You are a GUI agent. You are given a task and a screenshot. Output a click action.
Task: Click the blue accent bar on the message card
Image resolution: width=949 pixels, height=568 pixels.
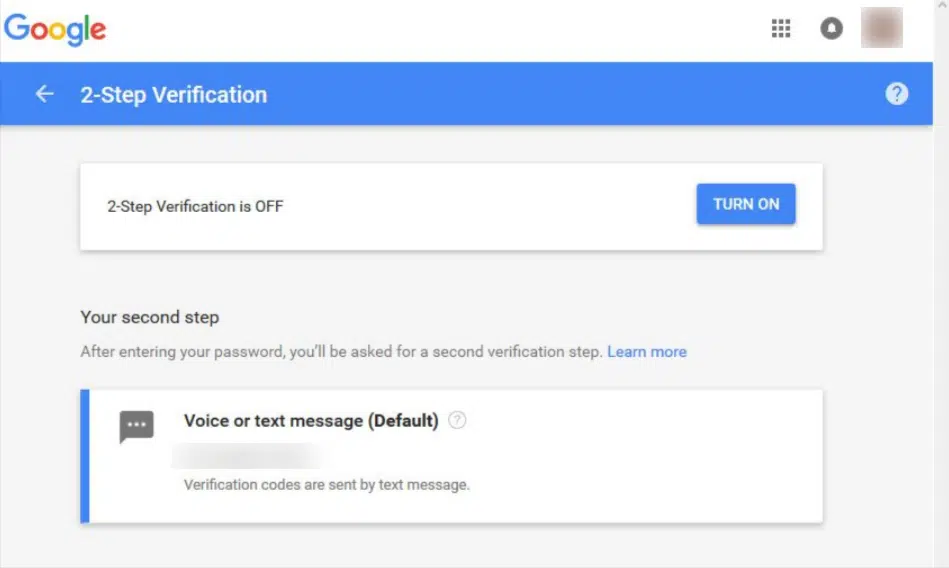(x=85, y=456)
